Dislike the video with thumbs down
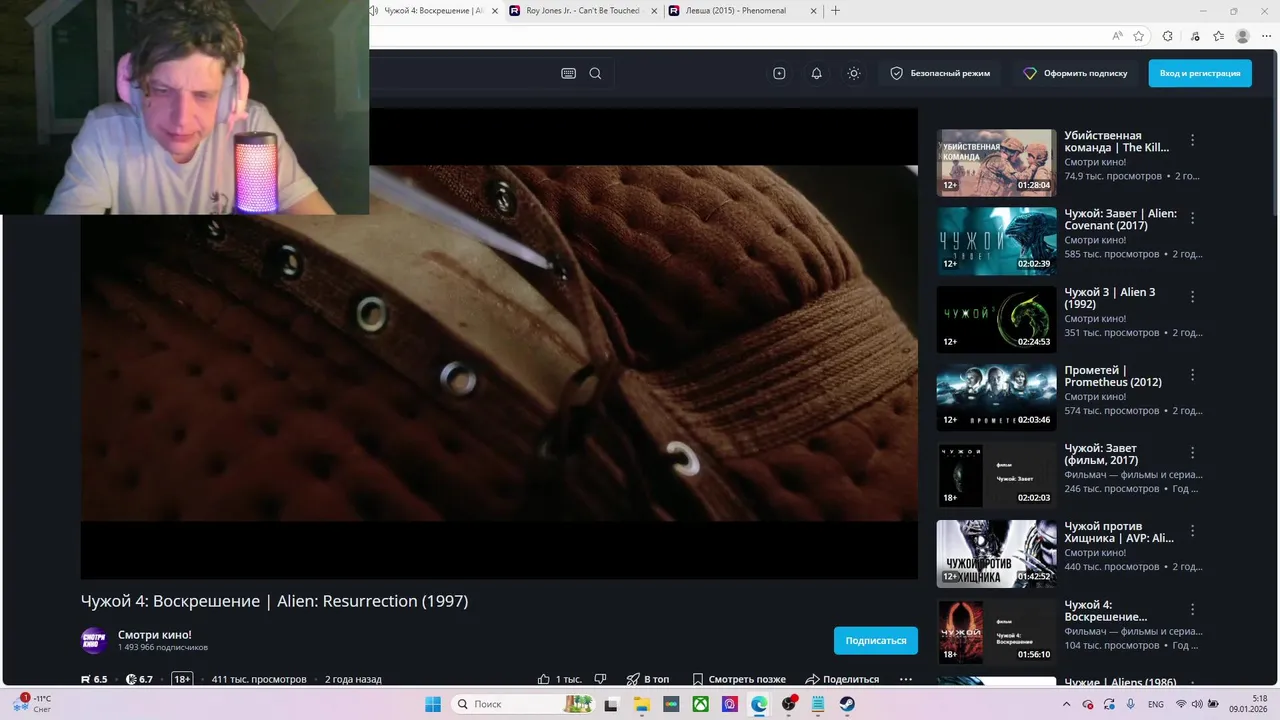The height and width of the screenshot is (720, 1280). coord(600,679)
